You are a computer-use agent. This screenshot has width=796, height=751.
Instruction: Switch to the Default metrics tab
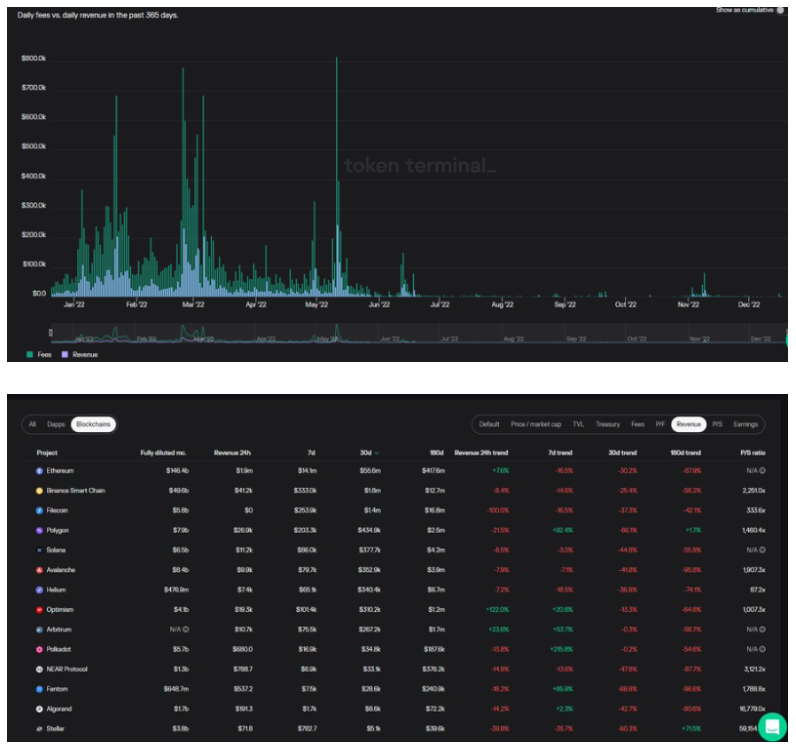click(x=489, y=424)
